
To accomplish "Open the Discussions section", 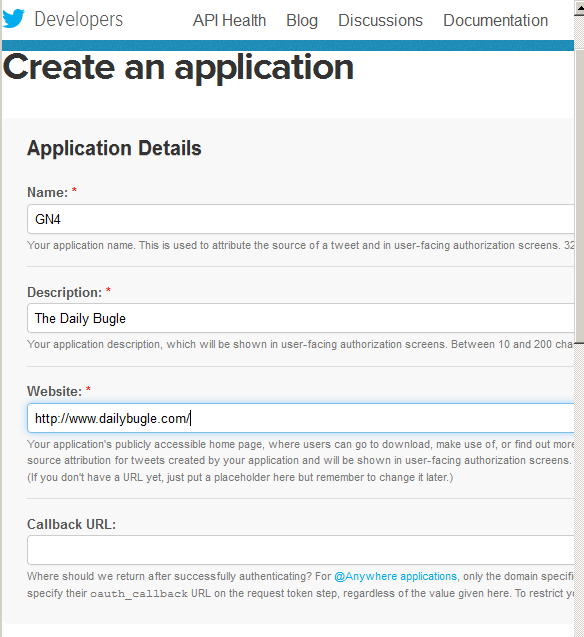I will tap(381, 20).
